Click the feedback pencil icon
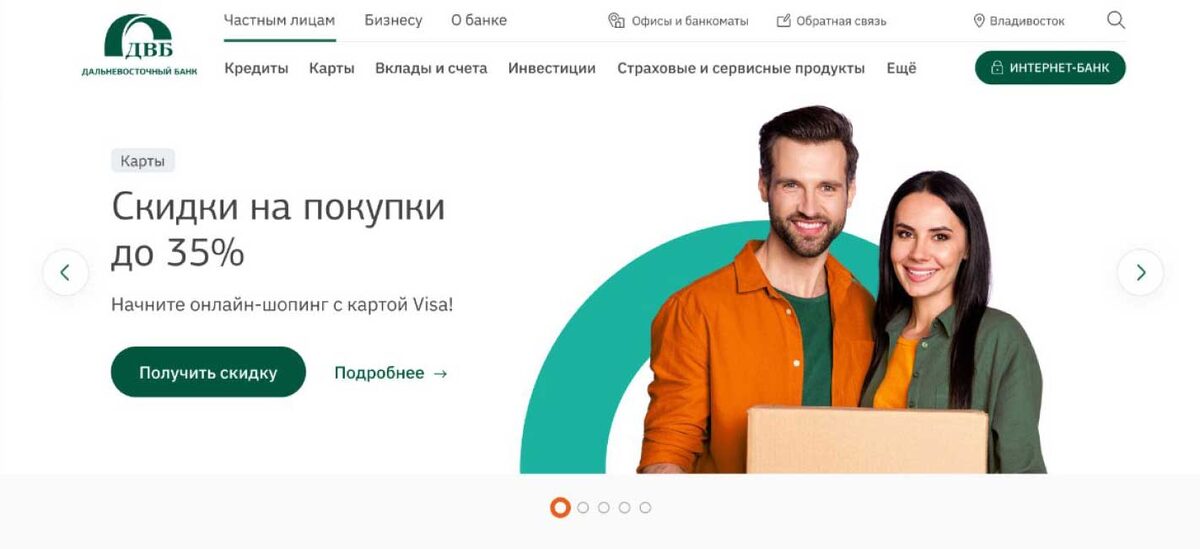Screen dimensions: 1200x549 tap(784, 20)
